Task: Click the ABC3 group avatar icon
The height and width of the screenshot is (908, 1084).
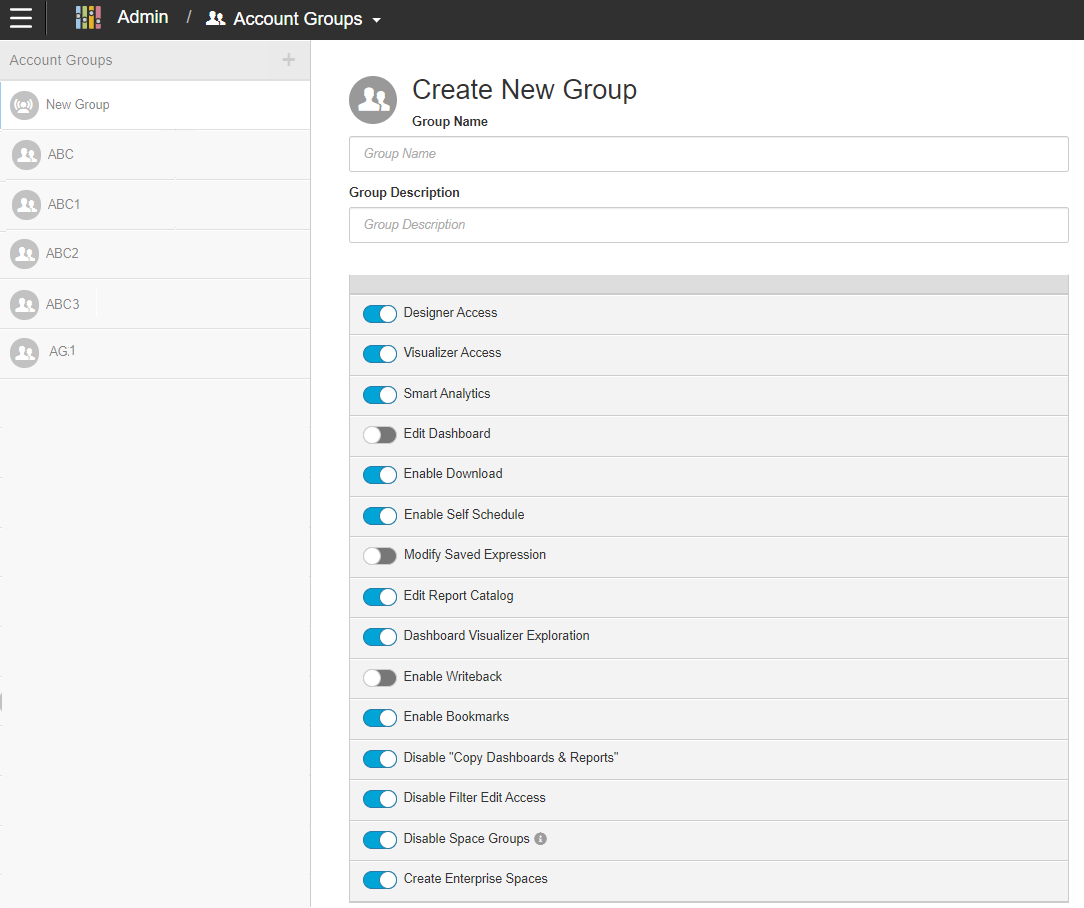Action: (25, 304)
